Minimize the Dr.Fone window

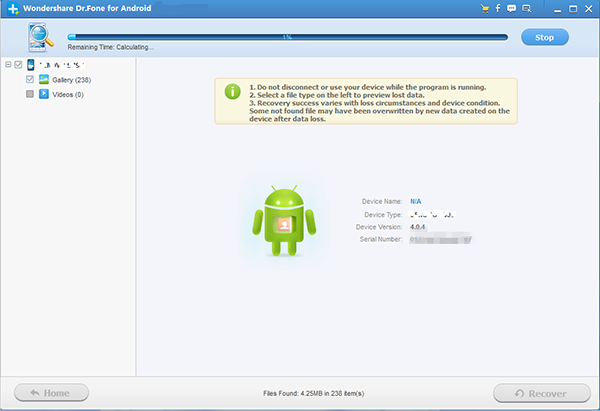(x=558, y=9)
